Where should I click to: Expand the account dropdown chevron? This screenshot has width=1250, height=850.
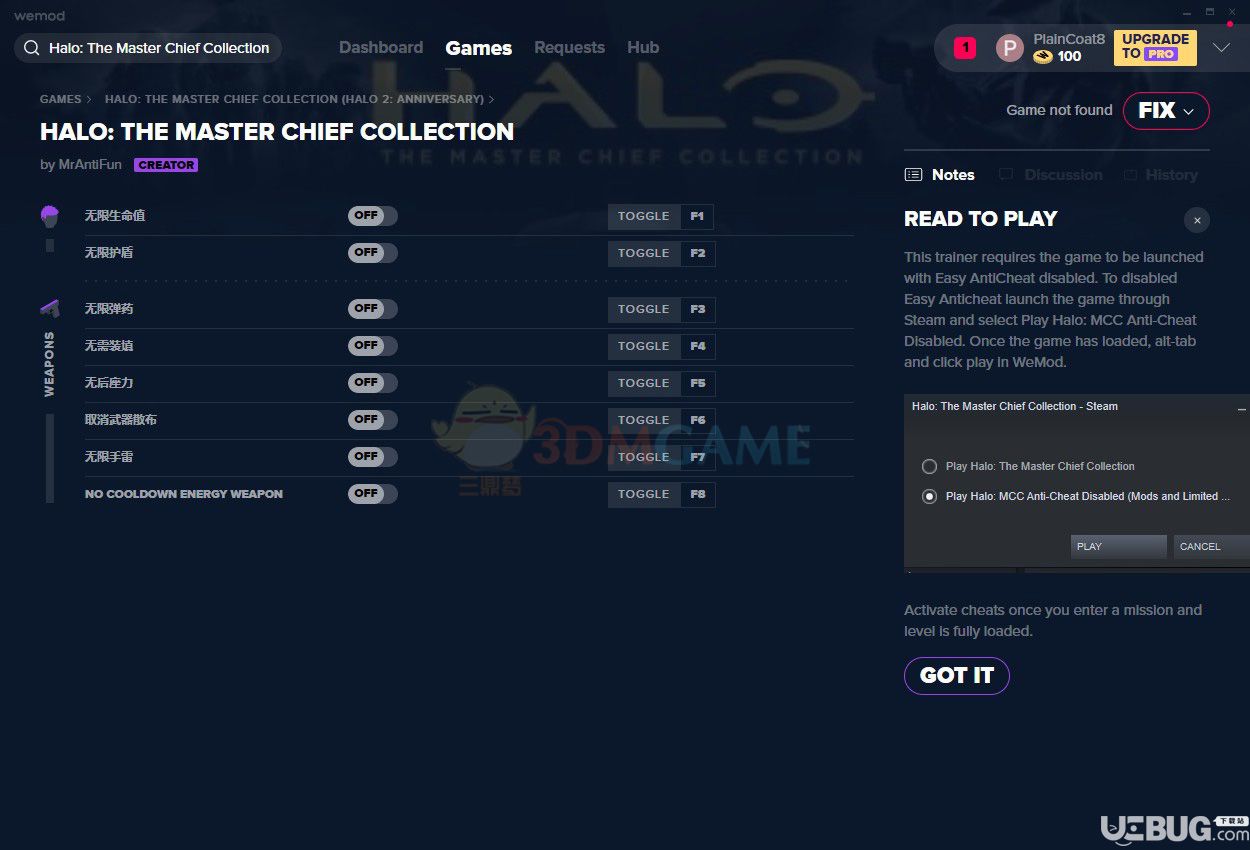pos(1221,48)
